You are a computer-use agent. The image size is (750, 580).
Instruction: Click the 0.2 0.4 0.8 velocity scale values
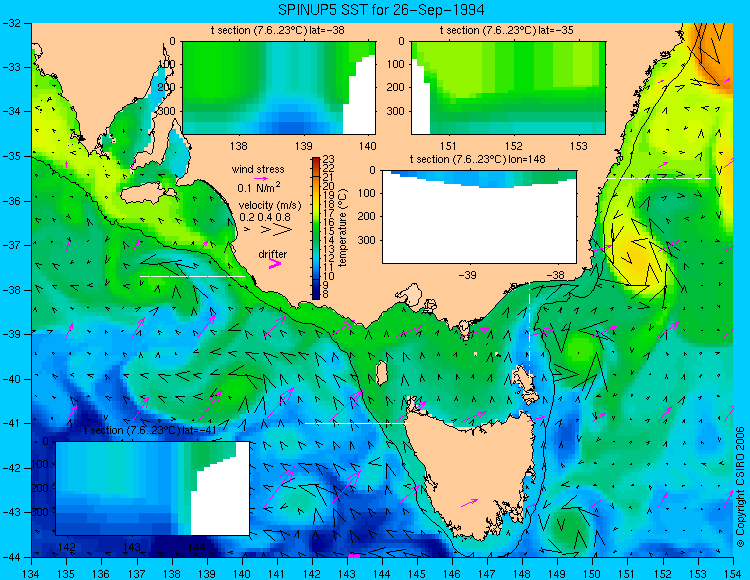coord(265,217)
